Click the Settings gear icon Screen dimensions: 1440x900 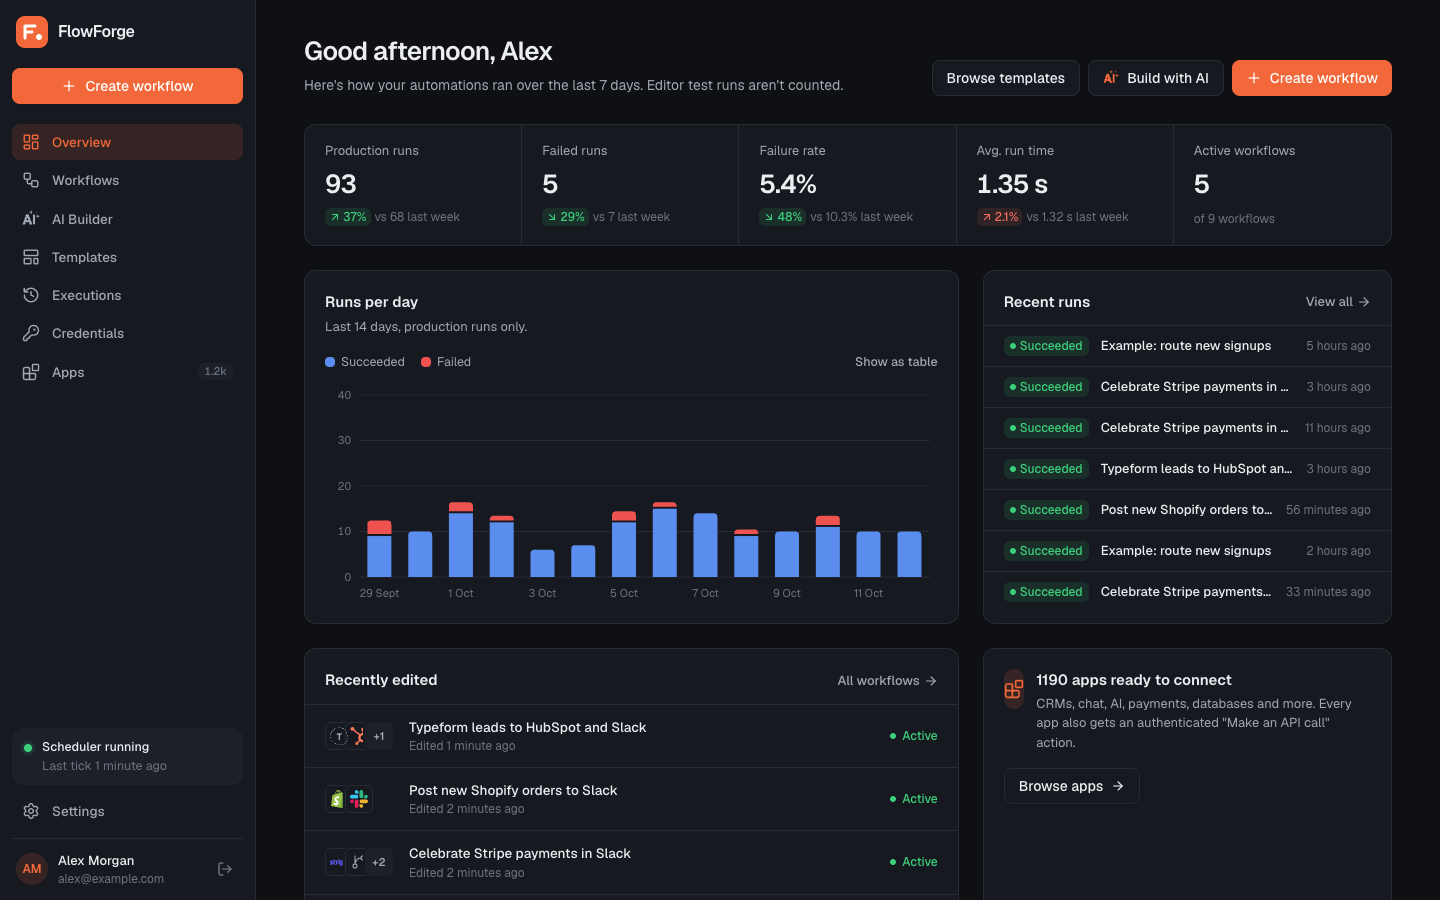31,811
